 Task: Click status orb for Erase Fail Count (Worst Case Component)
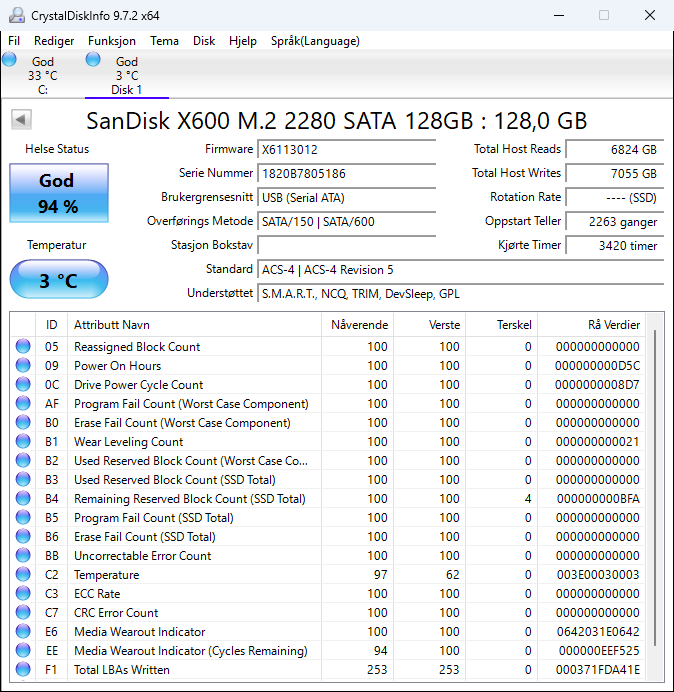pyautogui.click(x=23, y=422)
